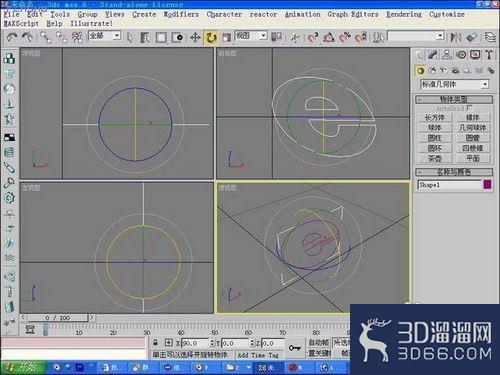Click the Shape1 object name field

449,185
